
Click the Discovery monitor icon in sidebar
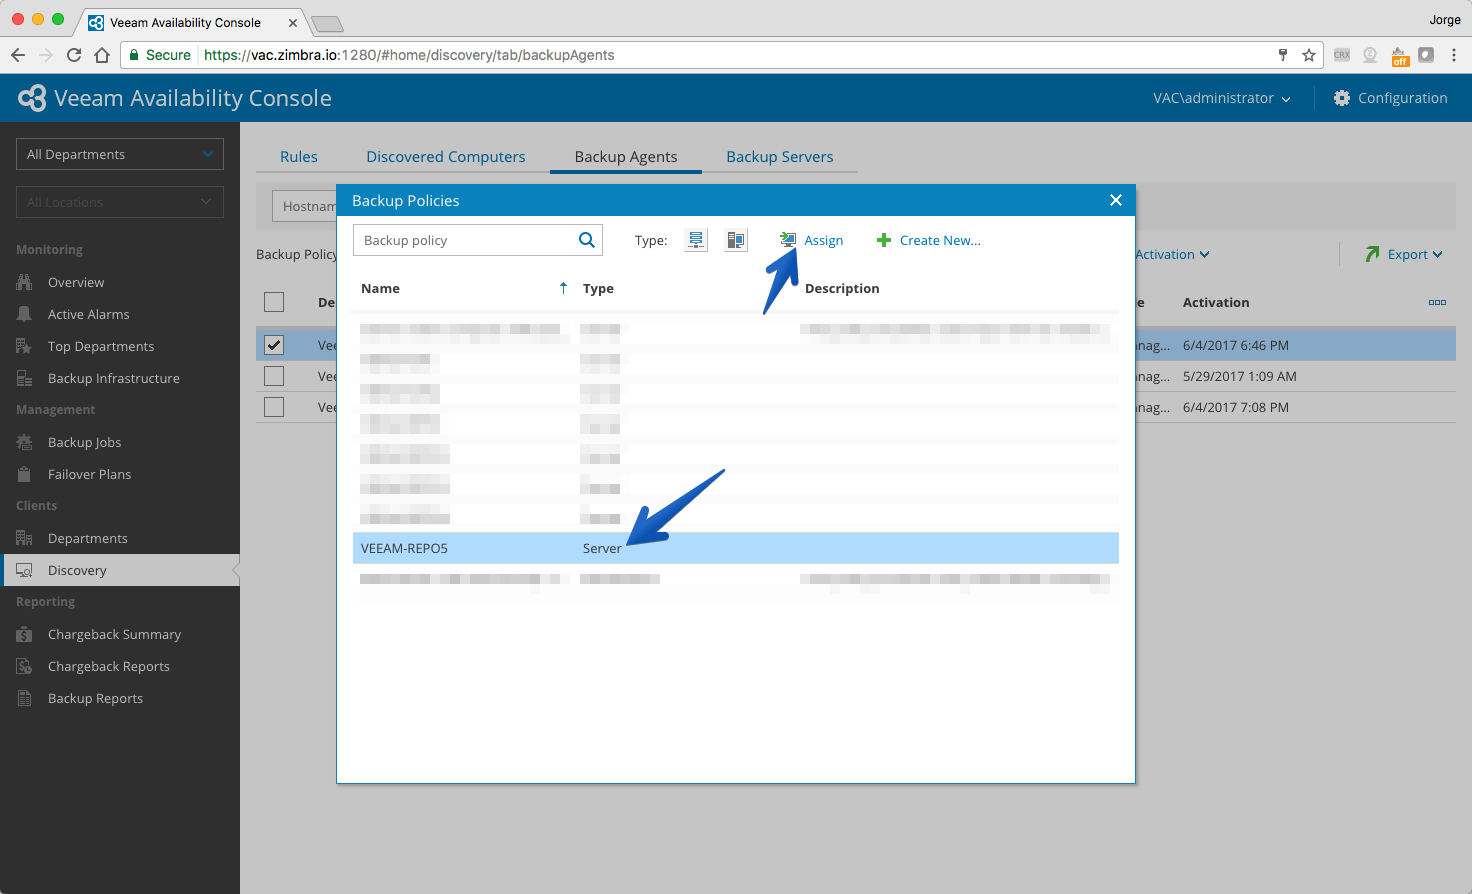pyautogui.click(x=25, y=570)
